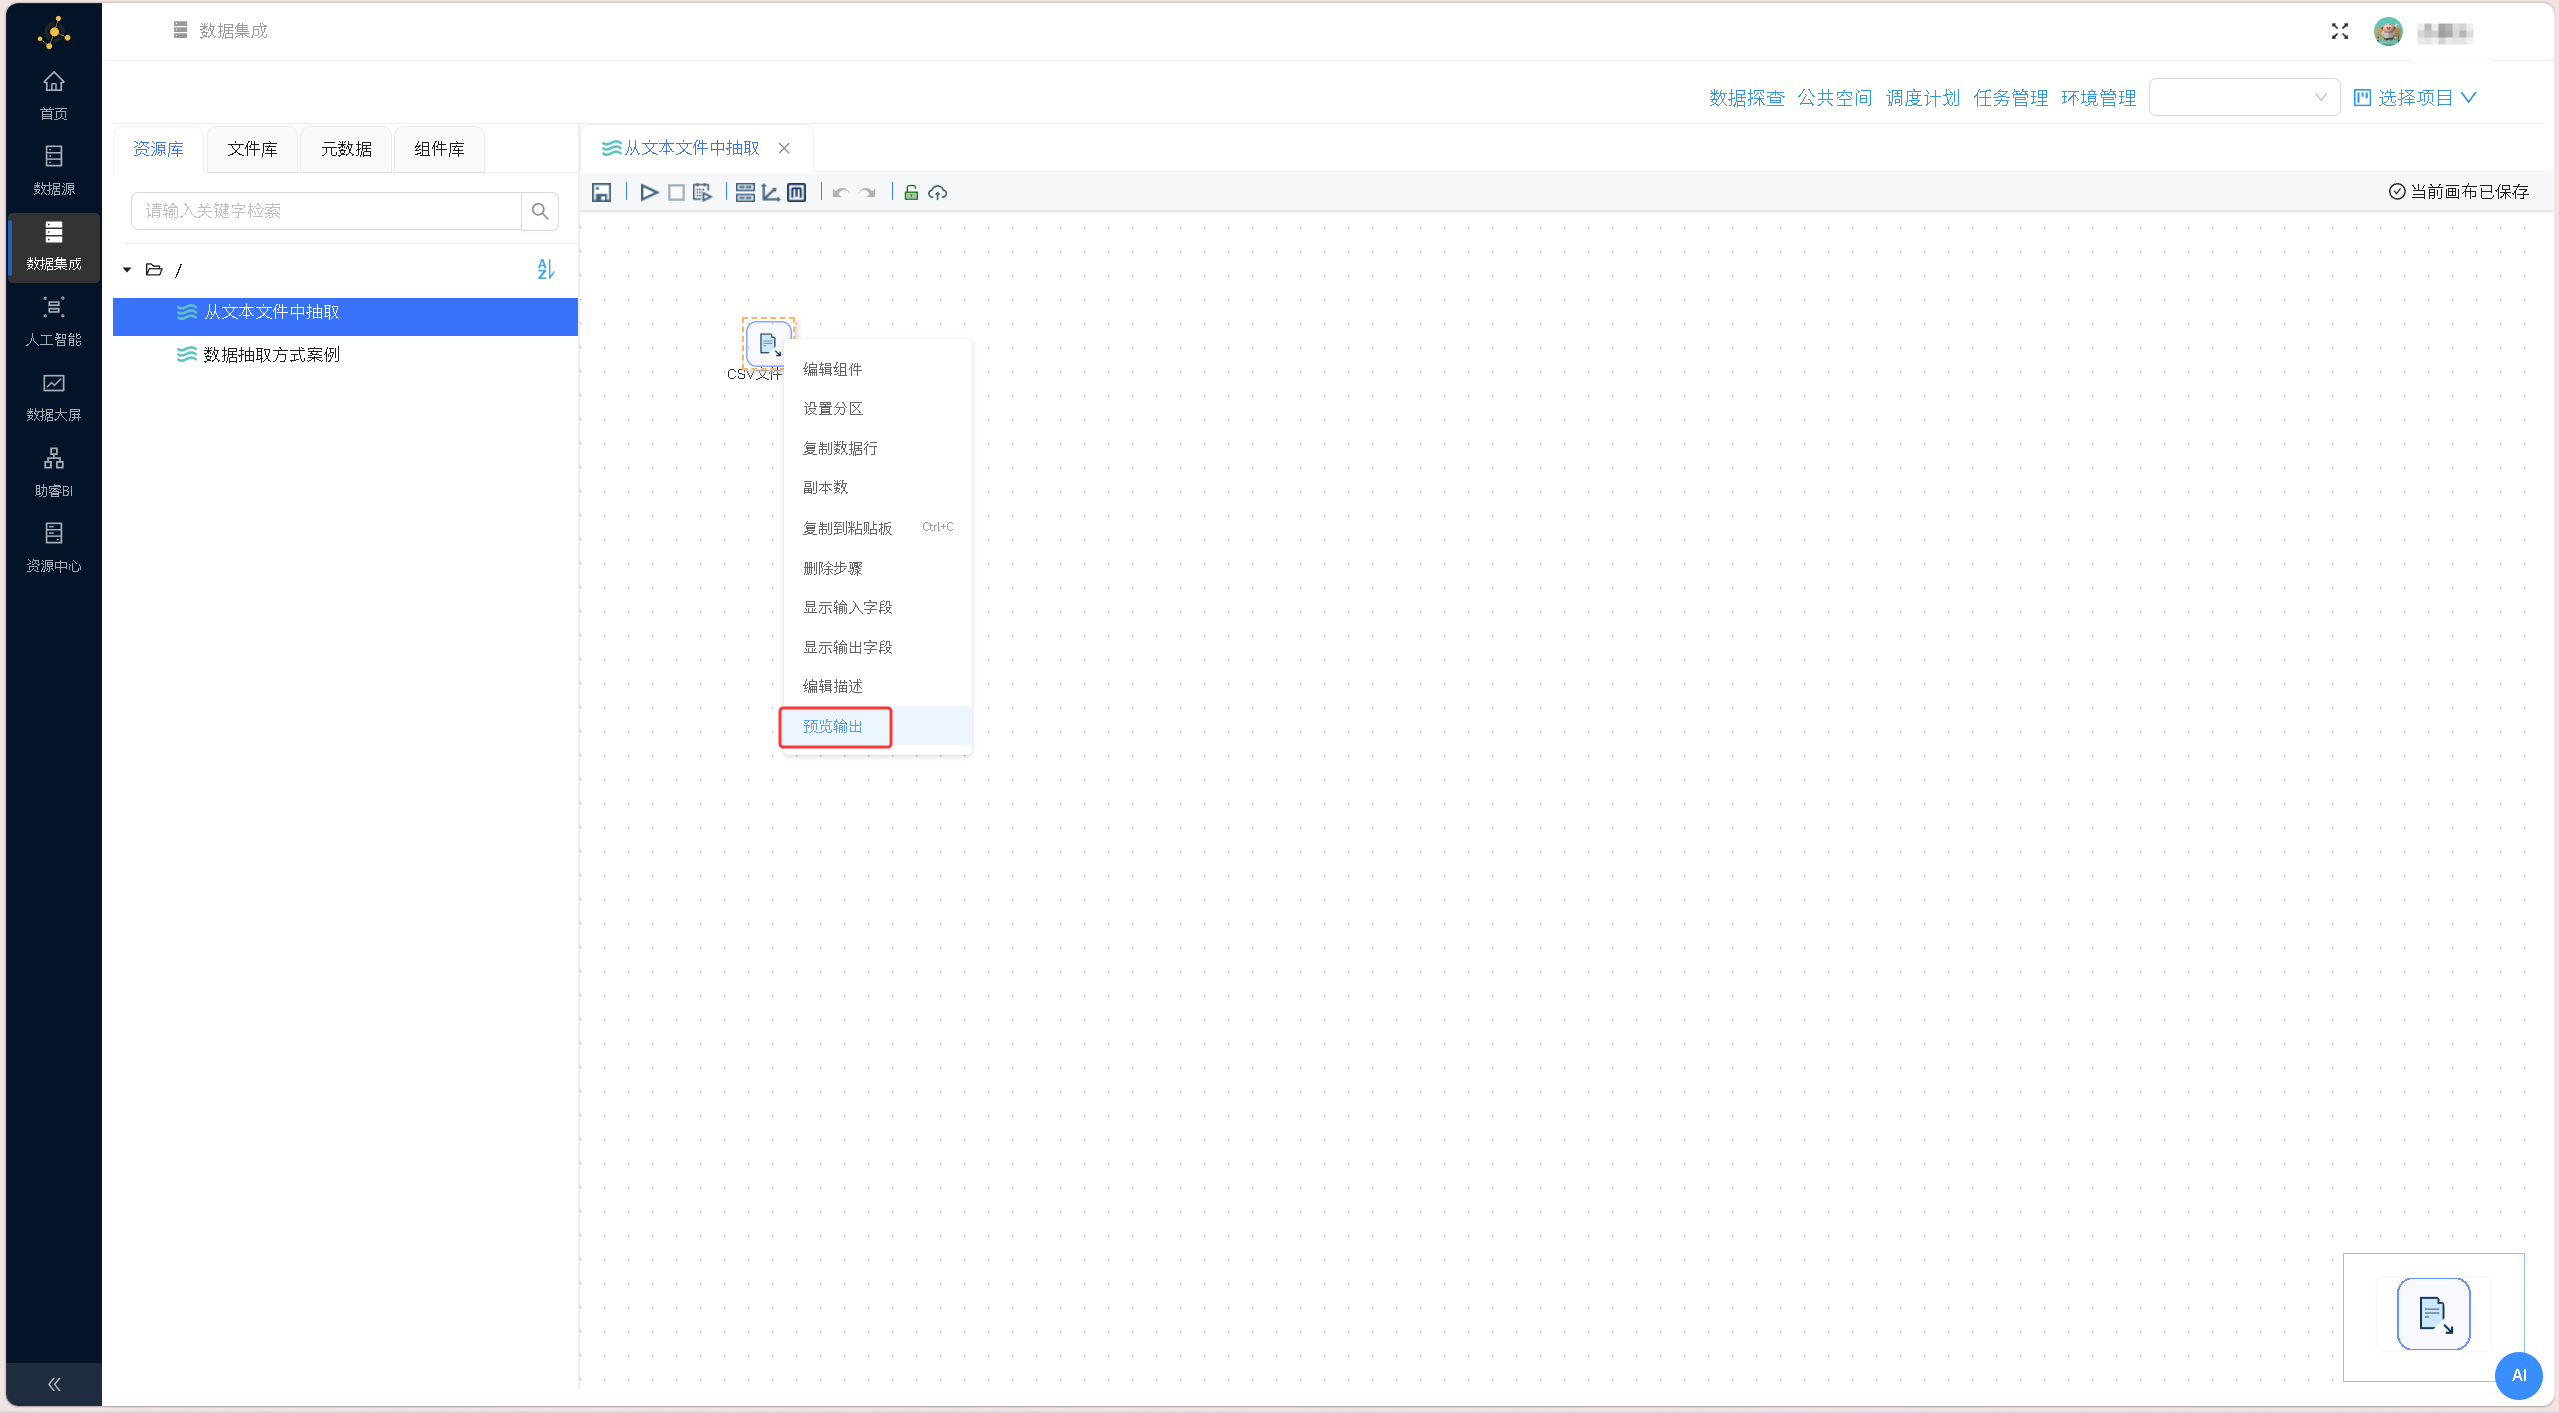The image size is (2559, 1413).
Task: Open the 数据探查 link
Action: point(1746,97)
